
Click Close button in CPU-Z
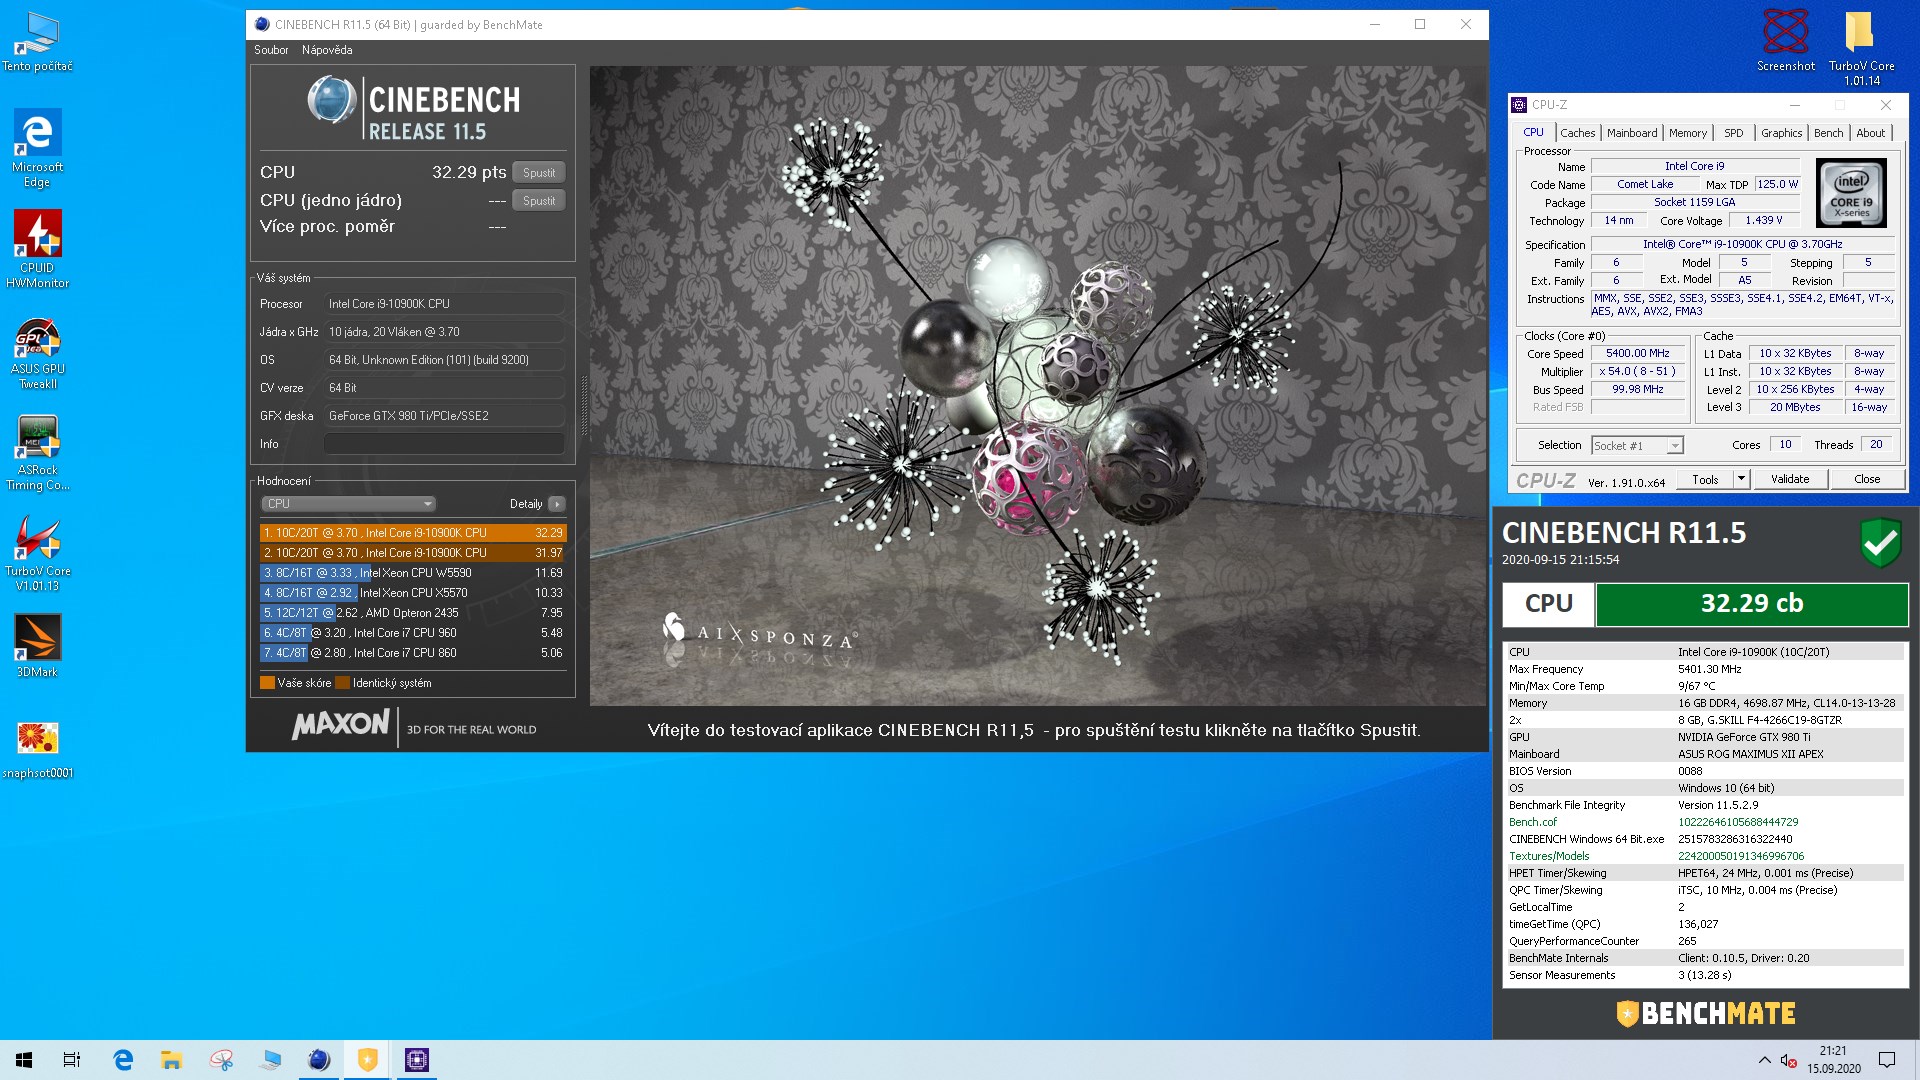click(1867, 479)
